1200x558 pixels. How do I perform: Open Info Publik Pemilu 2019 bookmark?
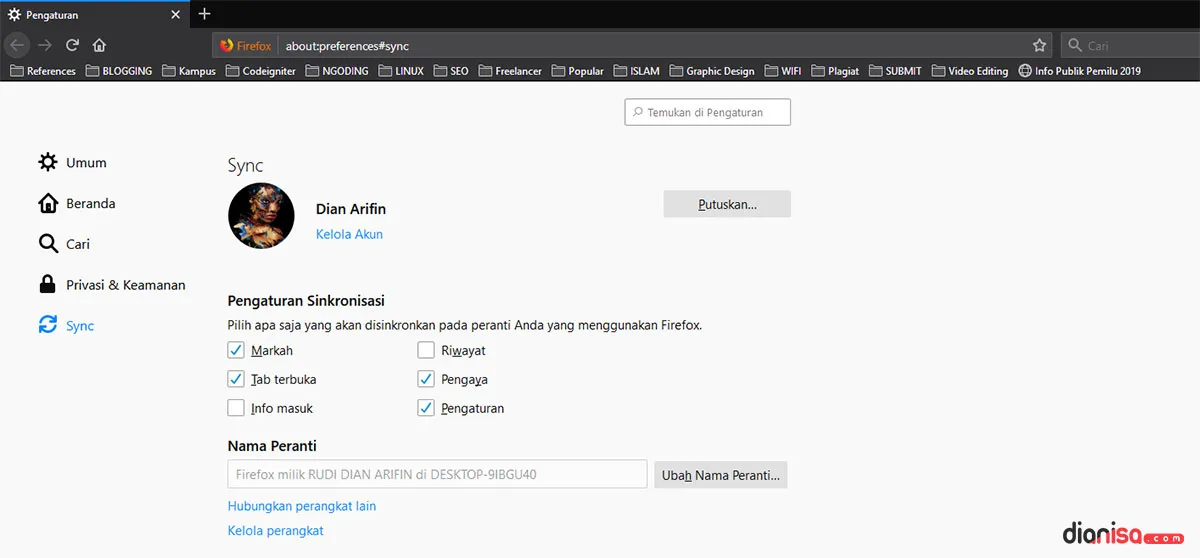[1079, 71]
